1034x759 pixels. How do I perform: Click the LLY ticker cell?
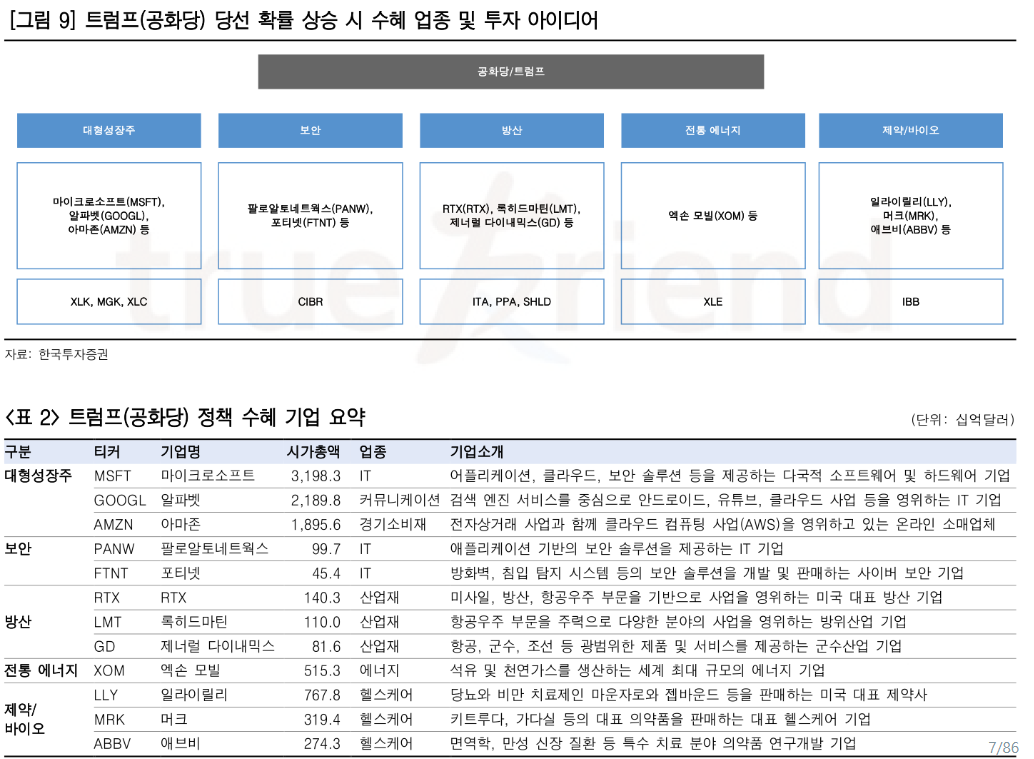tap(106, 696)
